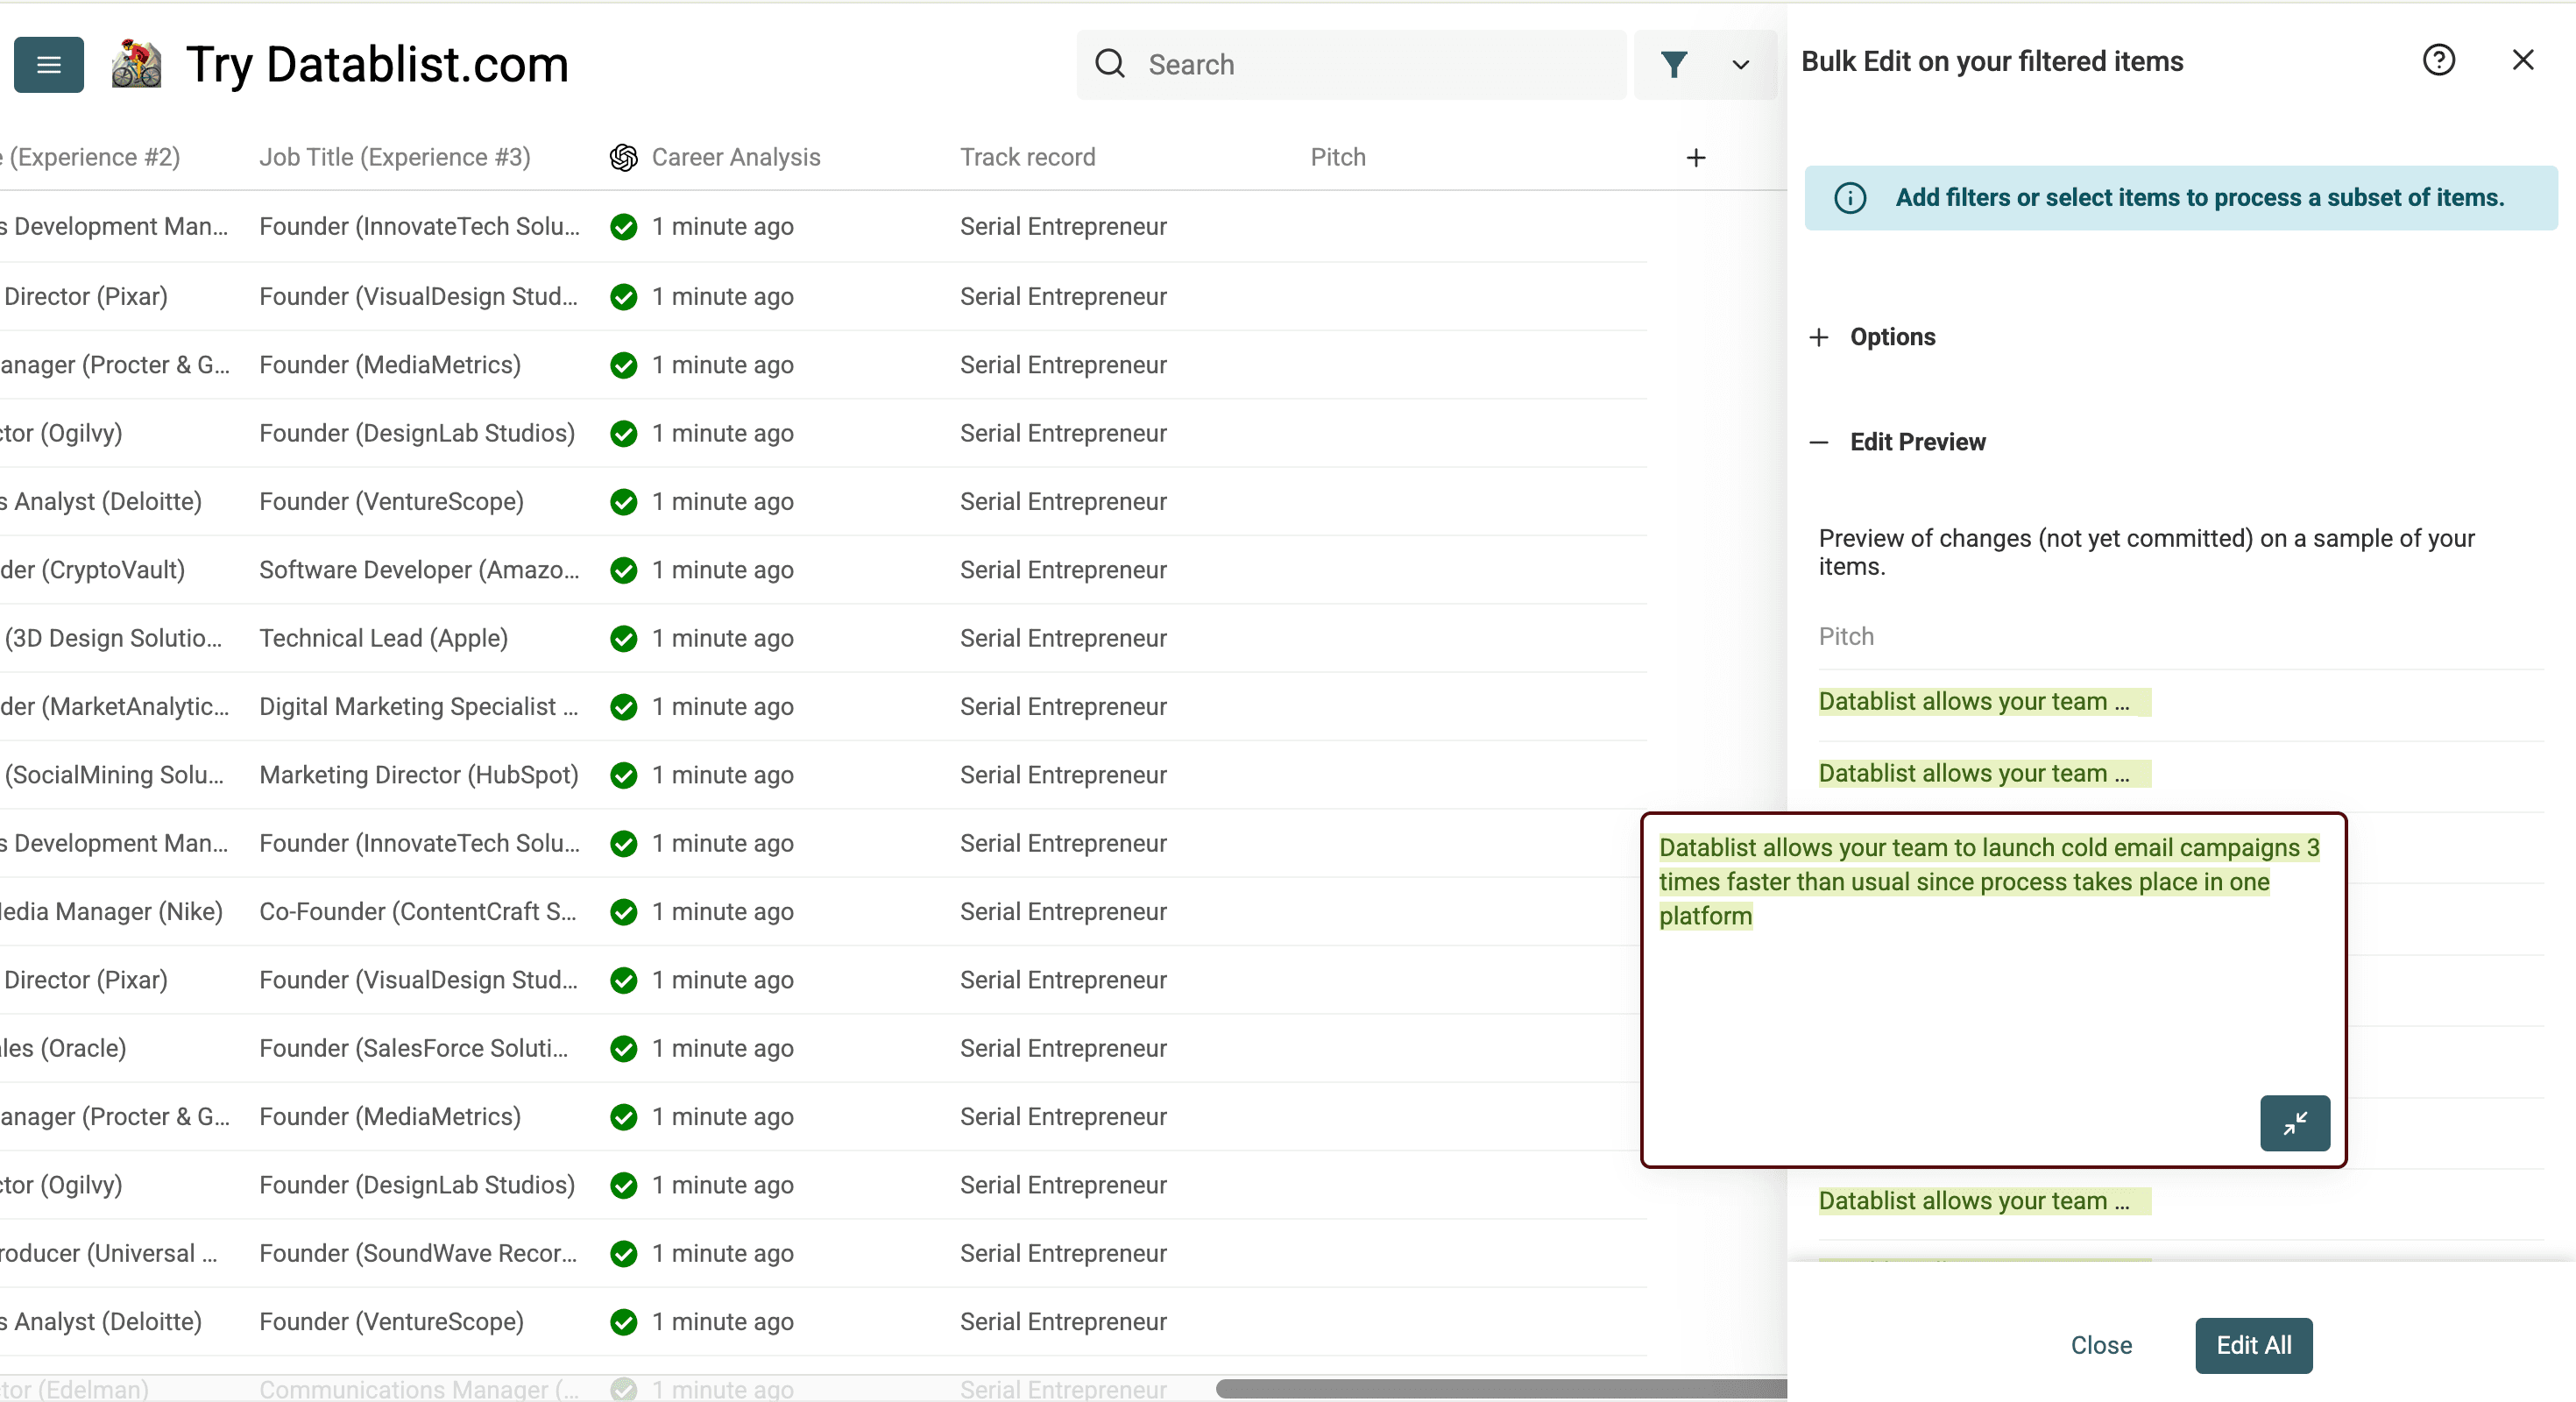The image size is (2576, 1402).
Task: Open the filter options dropdown chevron
Action: coord(1740,64)
